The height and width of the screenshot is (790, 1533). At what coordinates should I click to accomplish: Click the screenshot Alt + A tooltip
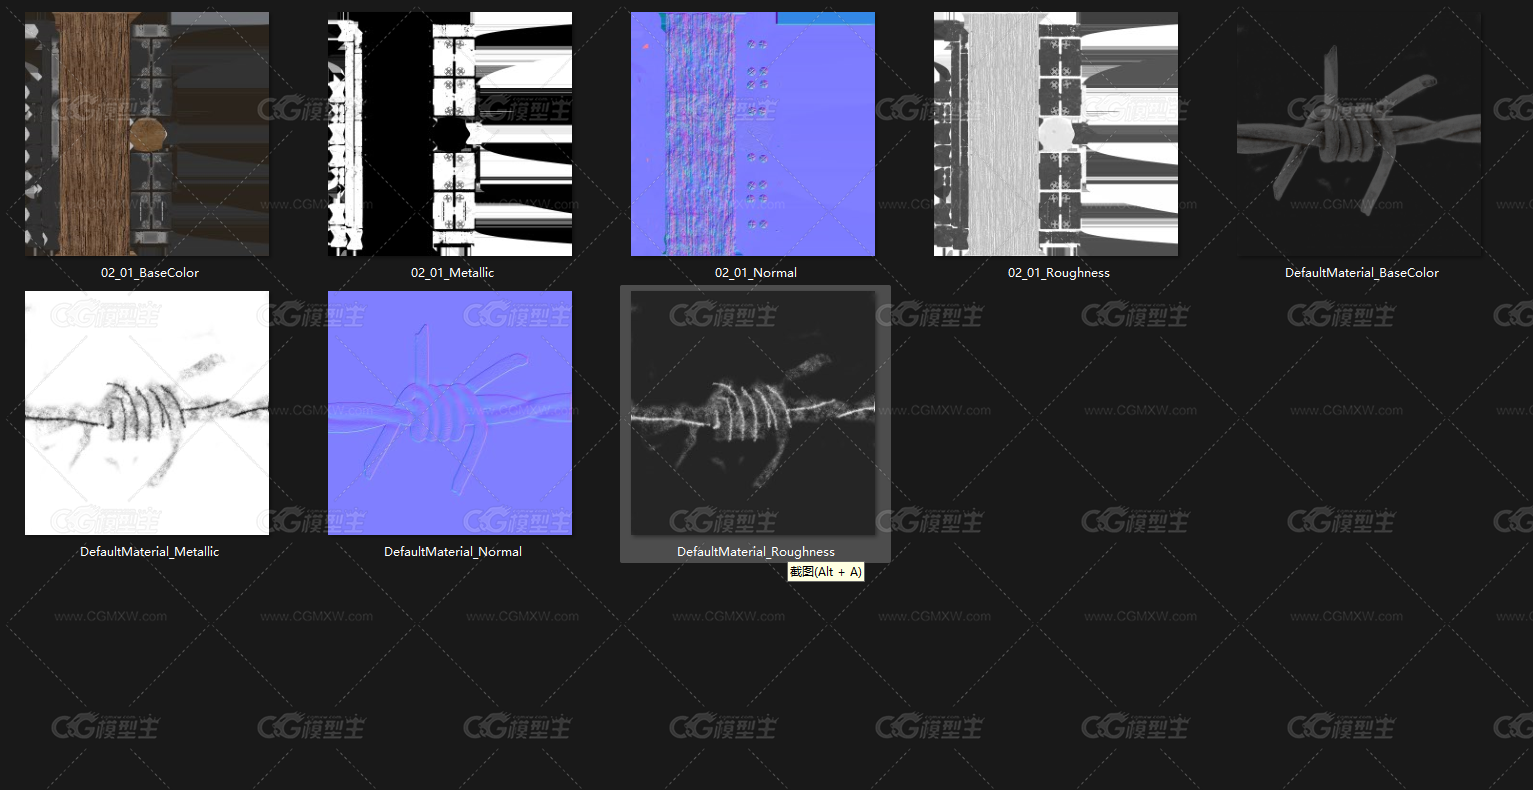pyautogui.click(x=825, y=572)
